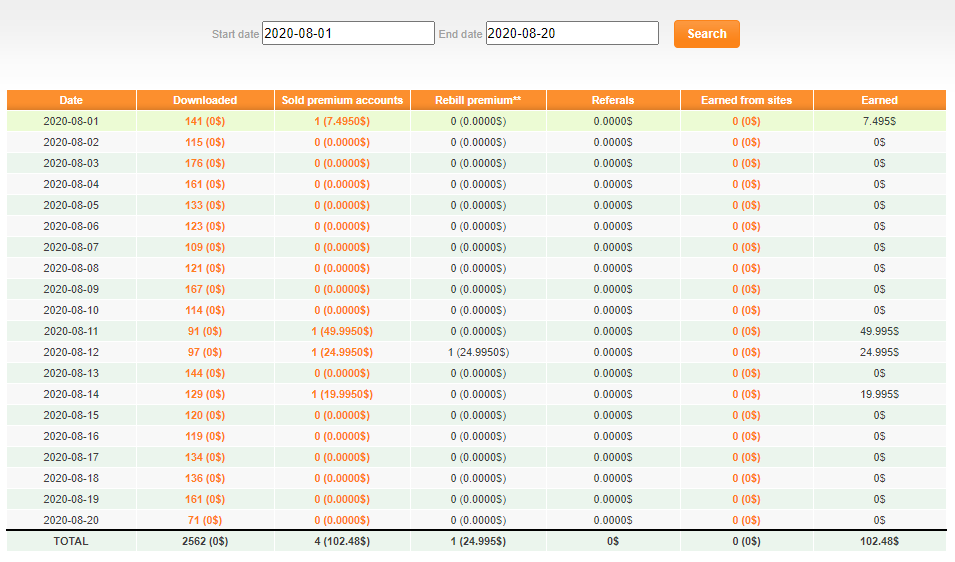
Task: Open the 1 (19.9950$) sold premium link
Action: pyautogui.click(x=342, y=395)
